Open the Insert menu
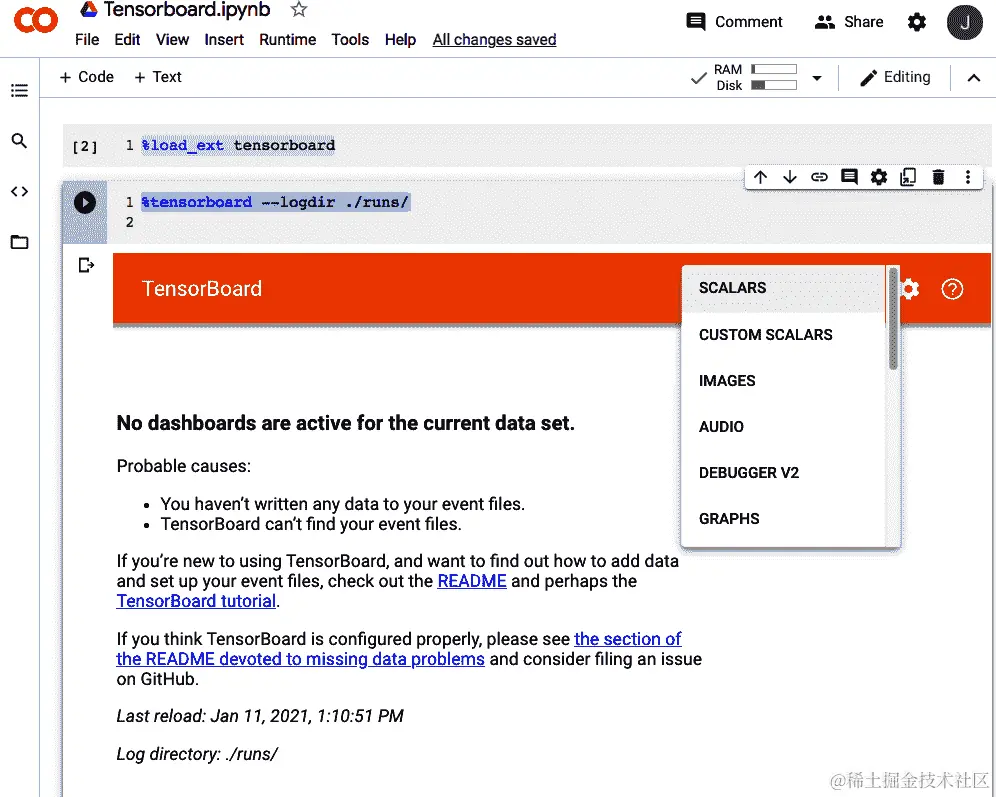This screenshot has height=797, width=996. point(224,39)
